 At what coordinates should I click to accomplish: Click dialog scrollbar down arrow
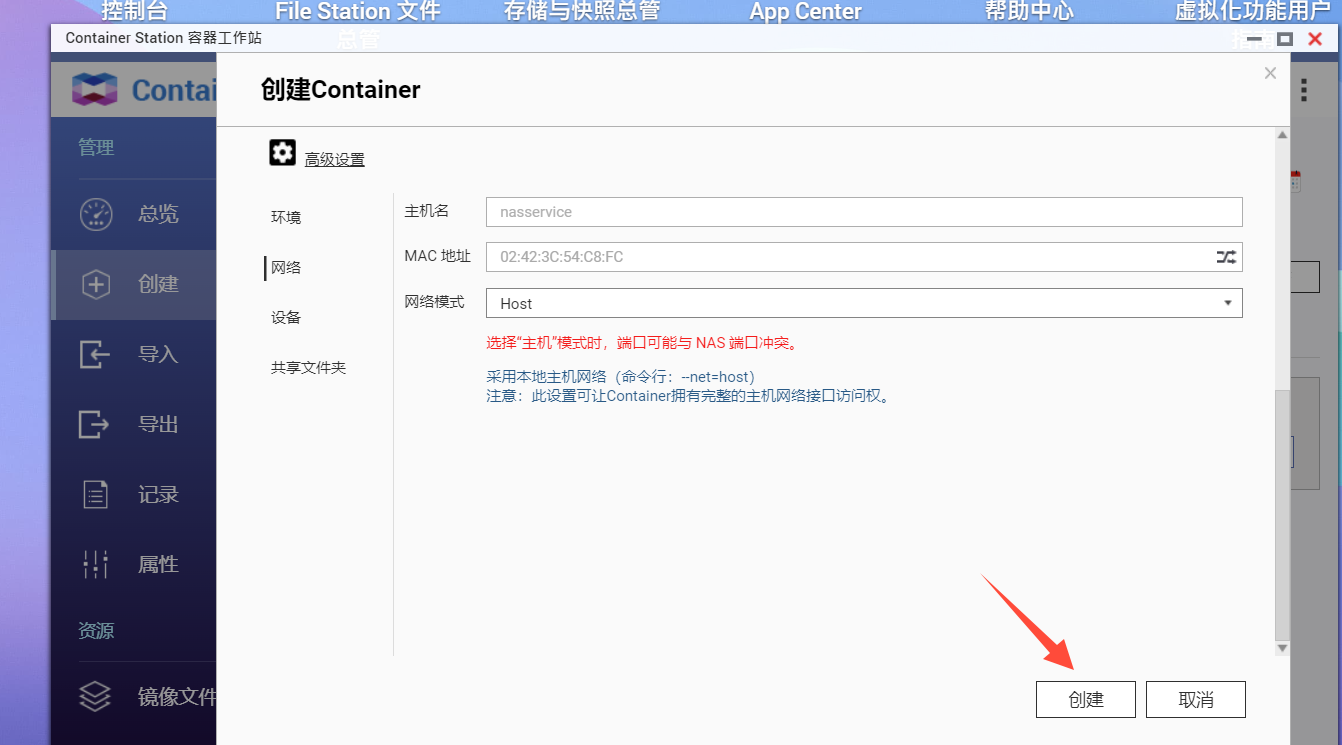pos(1283,649)
